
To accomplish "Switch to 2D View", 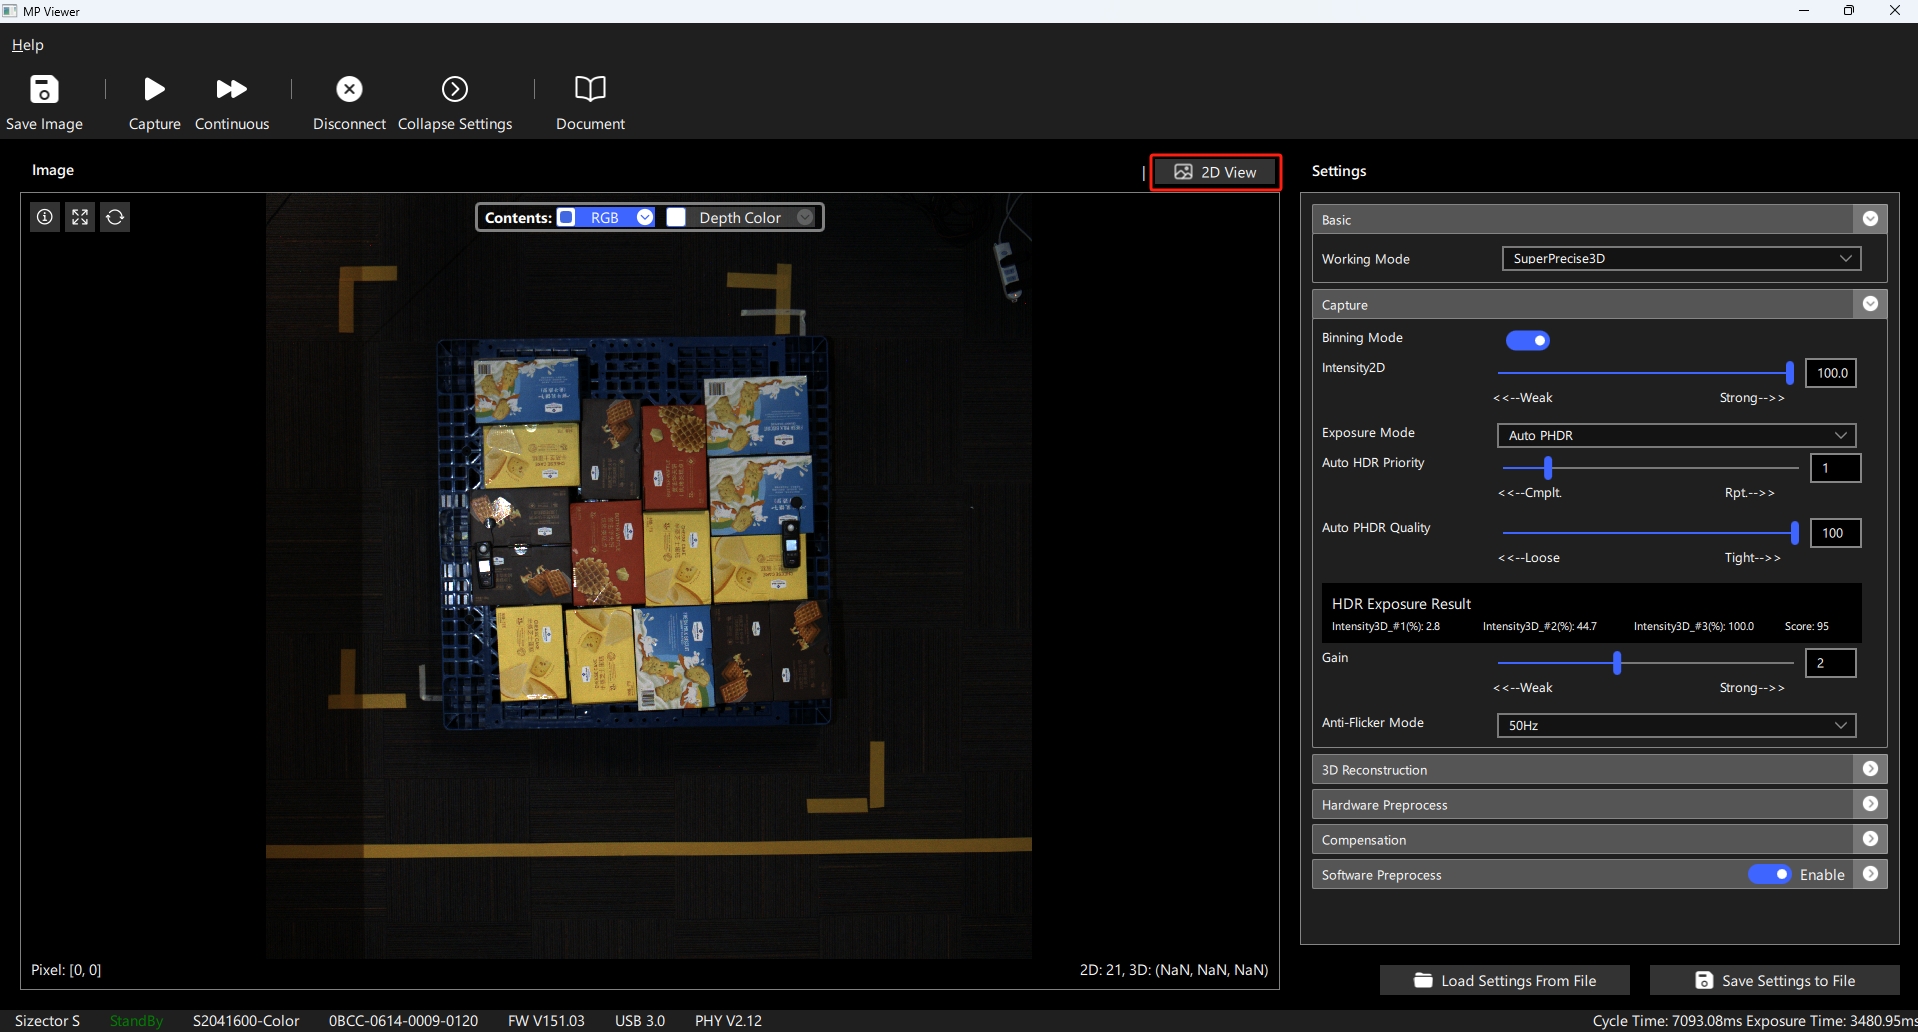I will tap(1215, 172).
